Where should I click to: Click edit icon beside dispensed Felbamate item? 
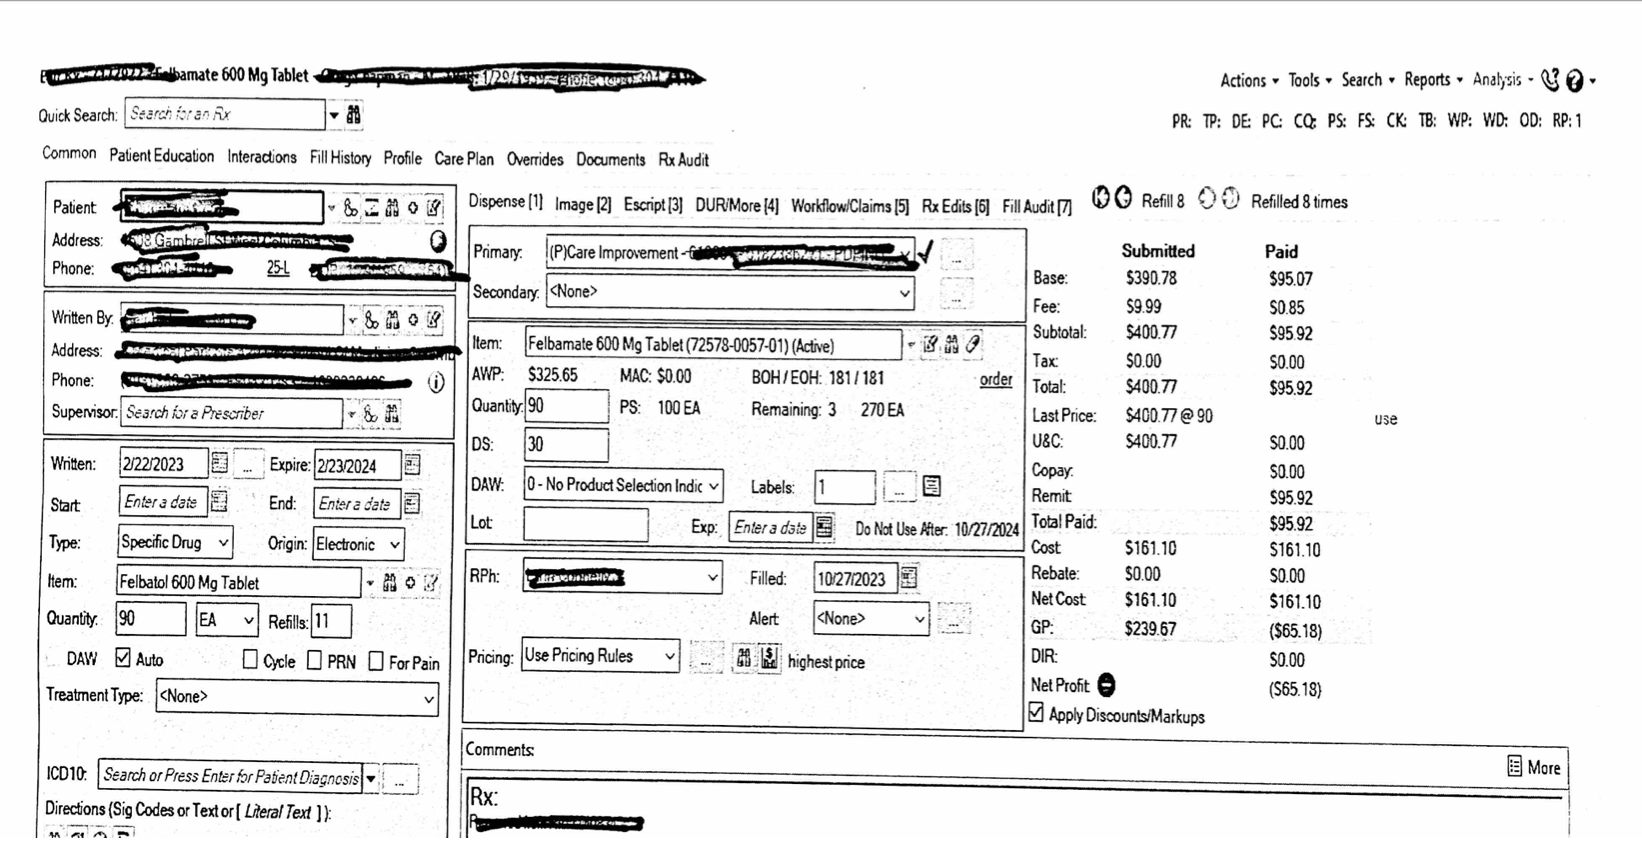[930, 345]
